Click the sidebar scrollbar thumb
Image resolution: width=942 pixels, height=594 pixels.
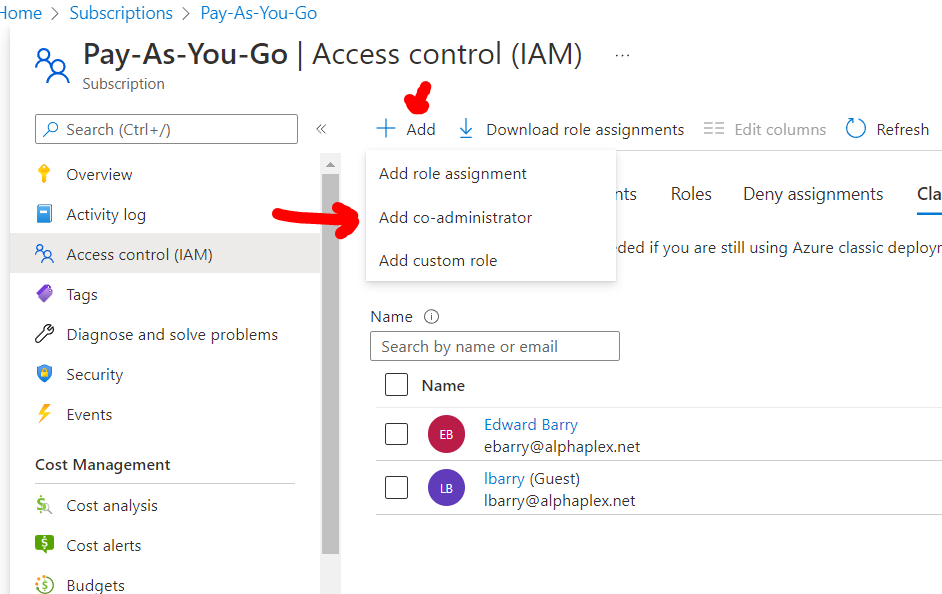(330, 363)
